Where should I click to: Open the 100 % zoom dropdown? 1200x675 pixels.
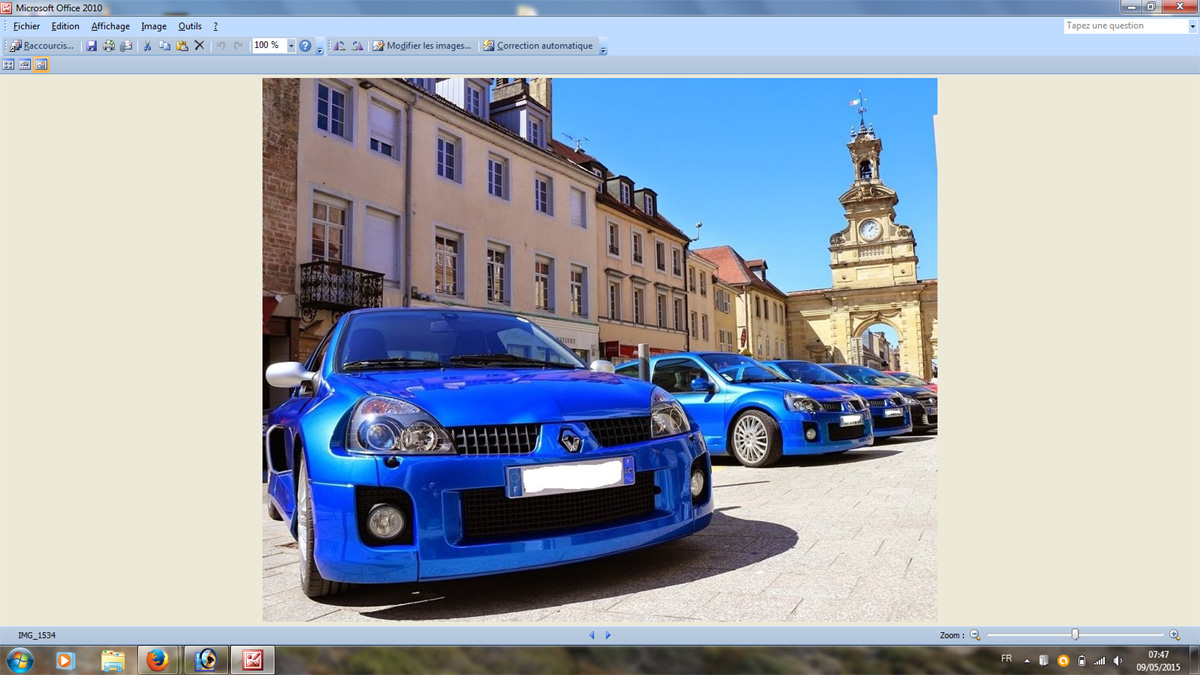[291, 46]
